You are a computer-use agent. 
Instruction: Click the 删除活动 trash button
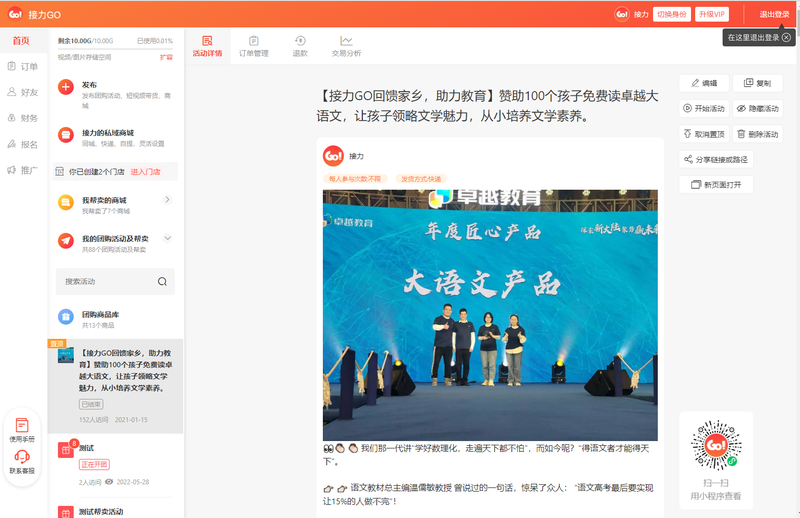click(x=758, y=134)
